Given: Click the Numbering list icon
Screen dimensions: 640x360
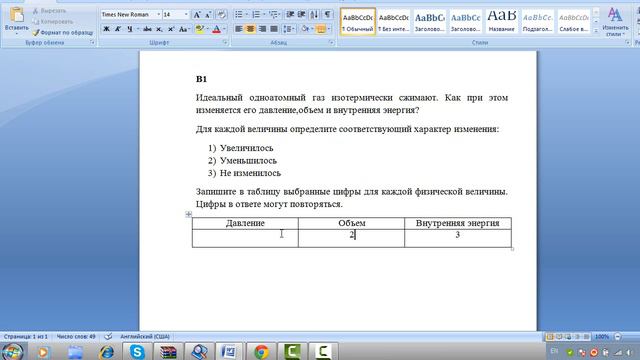Looking at the screenshot, I should (x=256, y=15).
